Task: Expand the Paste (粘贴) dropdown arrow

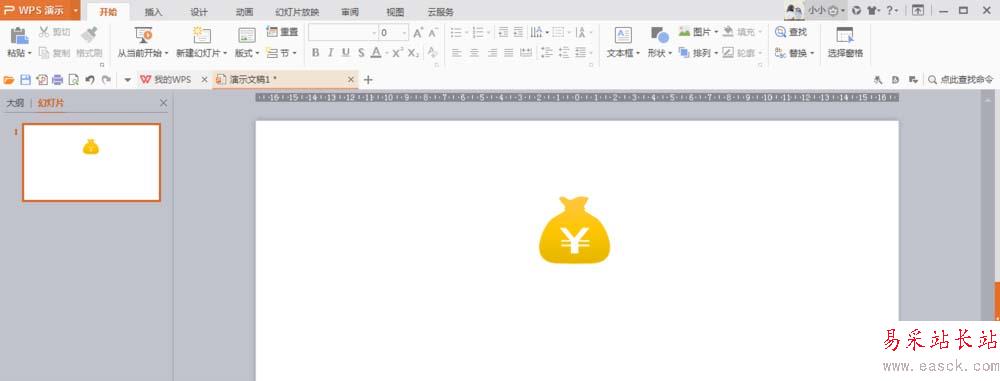Action: tap(29, 54)
